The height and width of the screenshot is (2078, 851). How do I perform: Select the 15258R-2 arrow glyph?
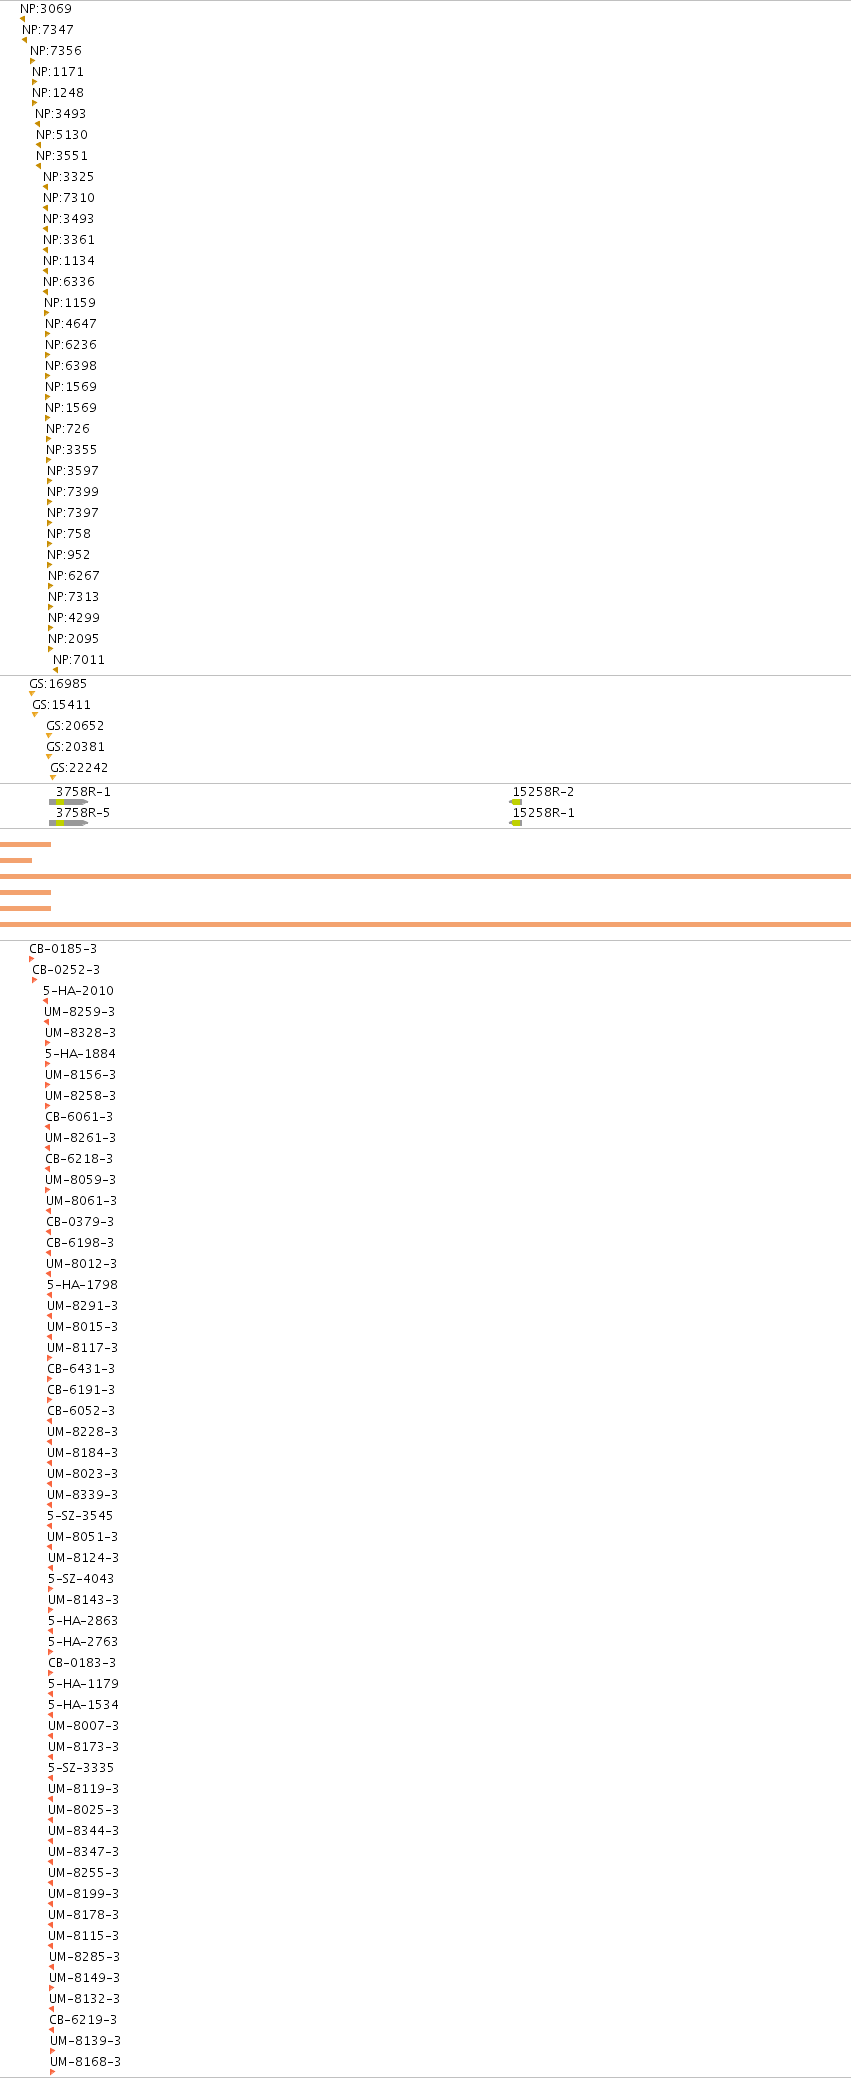pyautogui.click(x=515, y=802)
